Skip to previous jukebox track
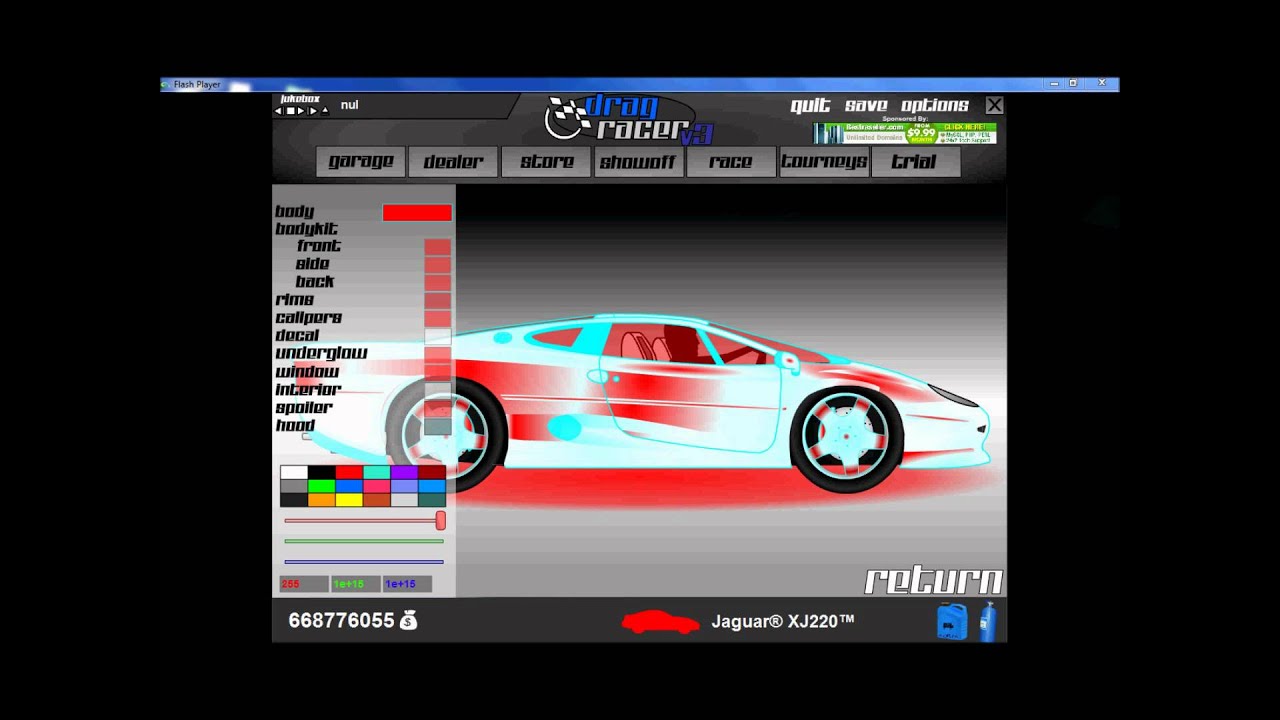Screen dimensions: 1280x720 pyautogui.click(x=279, y=111)
